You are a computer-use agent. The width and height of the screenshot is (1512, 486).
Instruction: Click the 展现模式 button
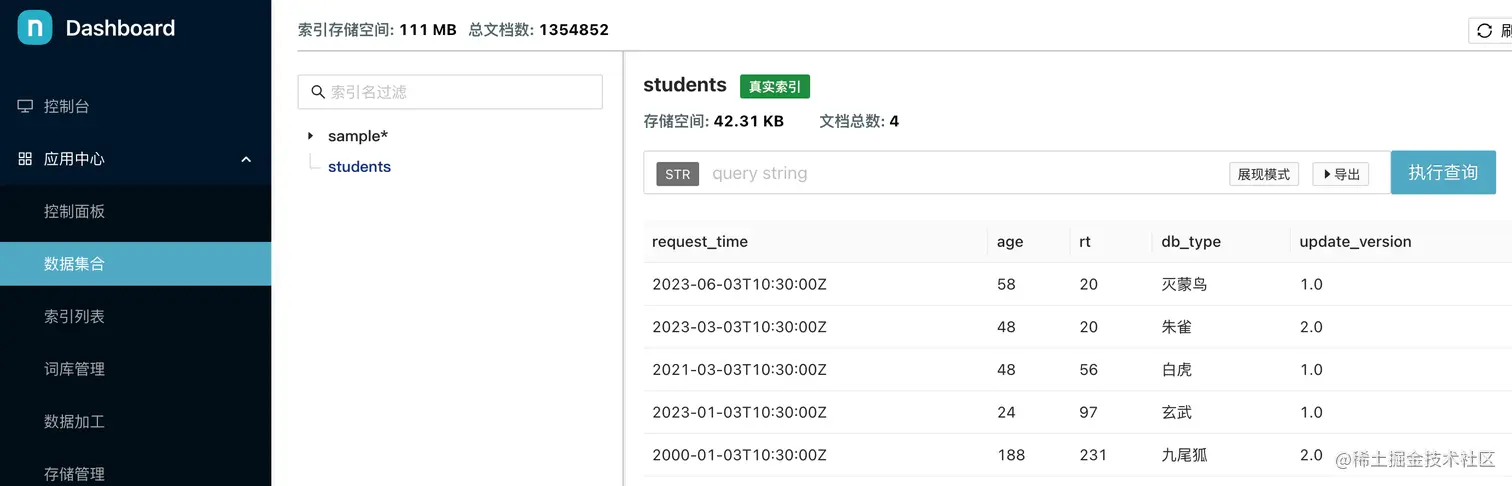tap(1264, 174)
